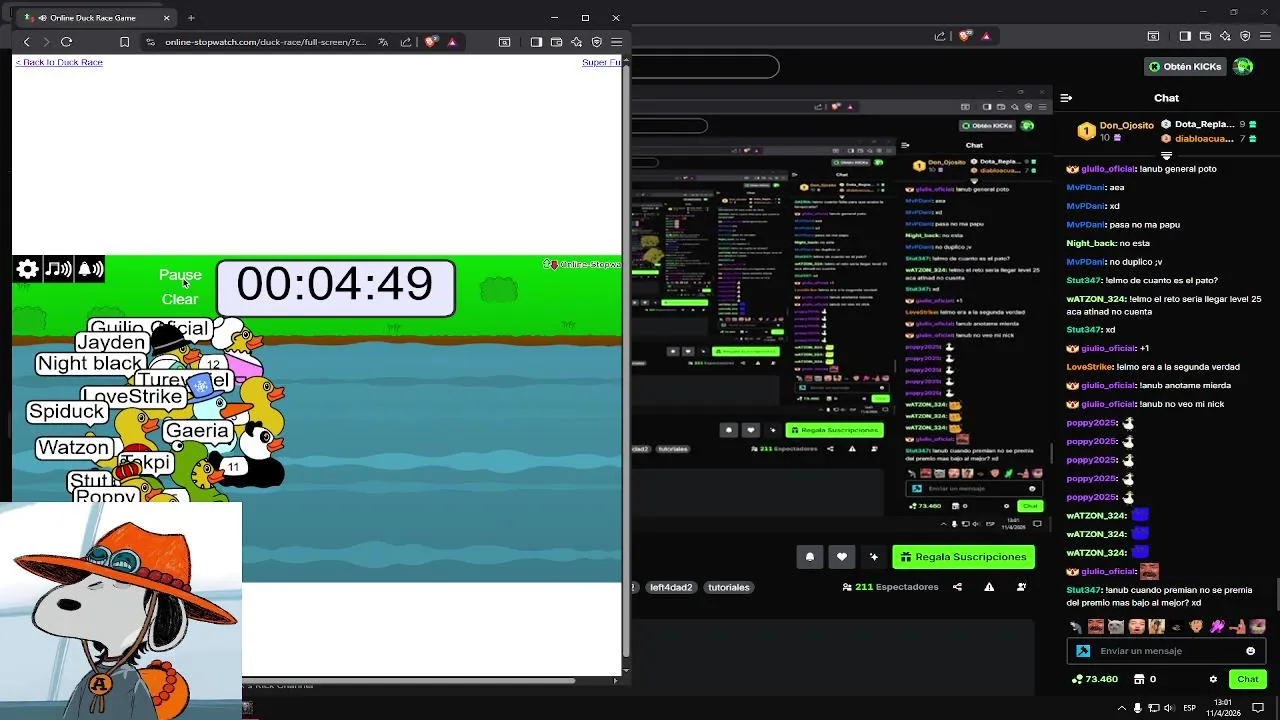1280x720 pixels.
Task: Open the 73.460 channel points balance
Action: click(x=1095, y=679)
